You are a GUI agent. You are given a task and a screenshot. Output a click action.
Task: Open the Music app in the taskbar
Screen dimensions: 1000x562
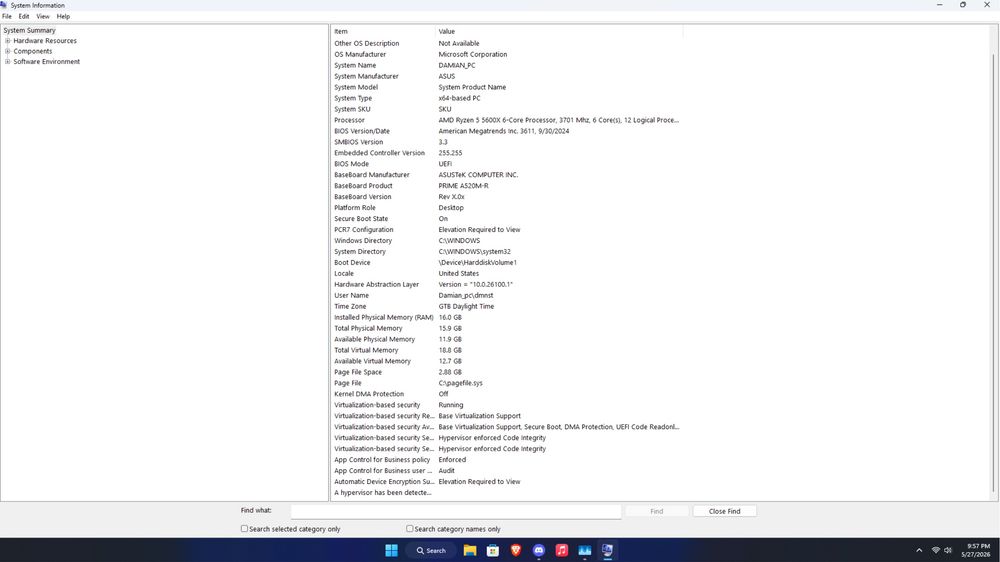[x=562, y=551]
